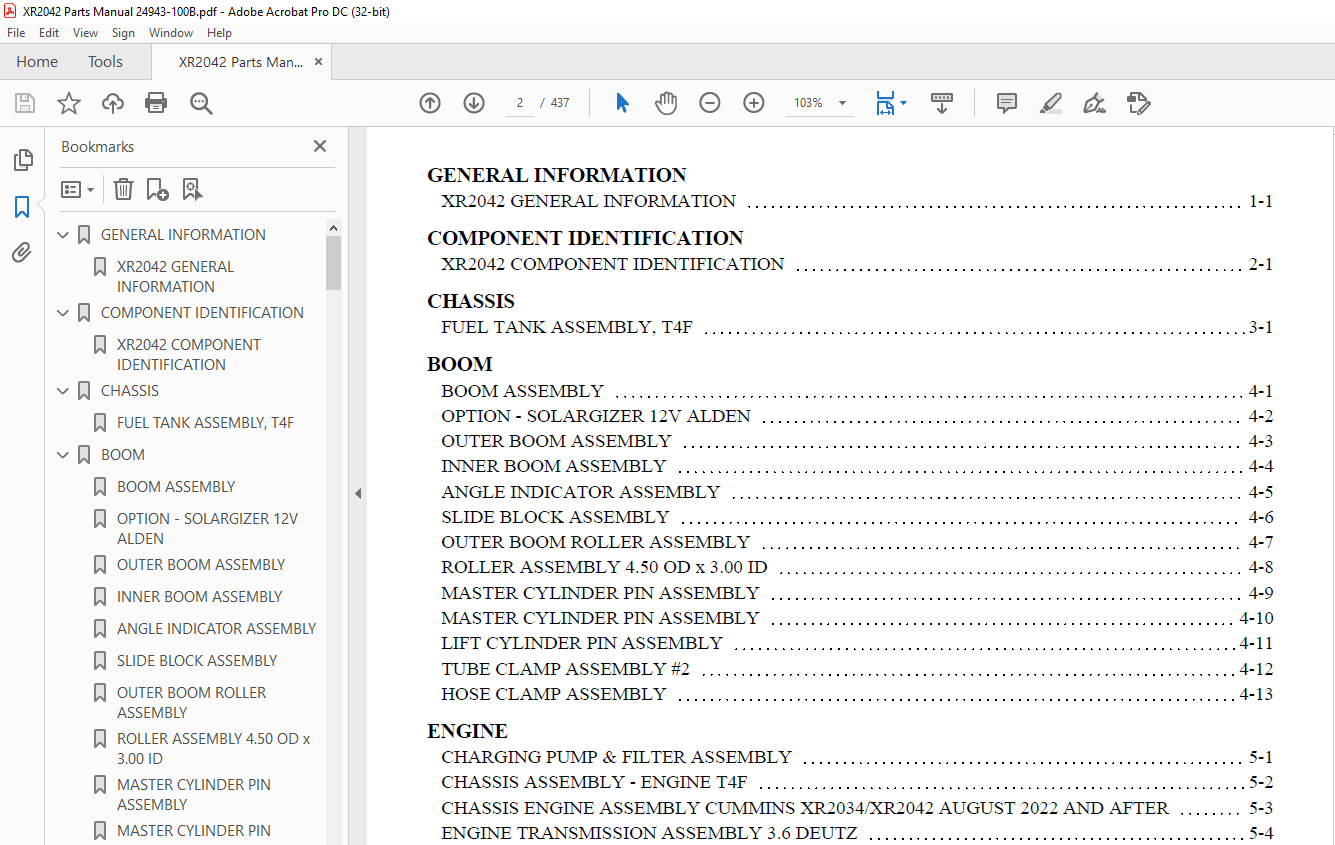The image size is (1335, 845).
Task: Open the bookmark options dropdown menu
Action: (x=77, y=189)
